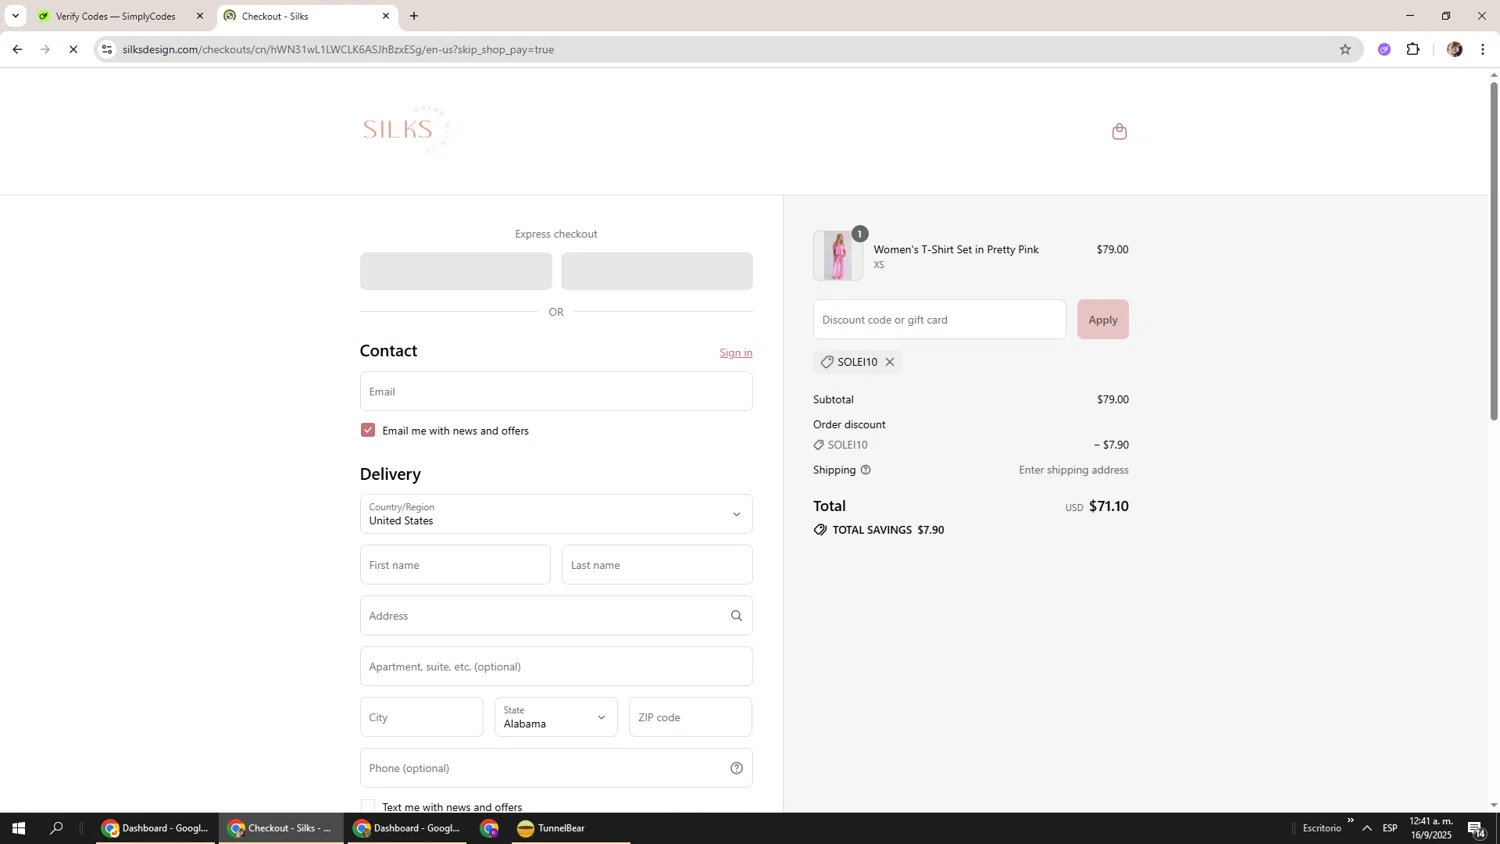Expand the tab search dropdown arrow

[15, 16]
